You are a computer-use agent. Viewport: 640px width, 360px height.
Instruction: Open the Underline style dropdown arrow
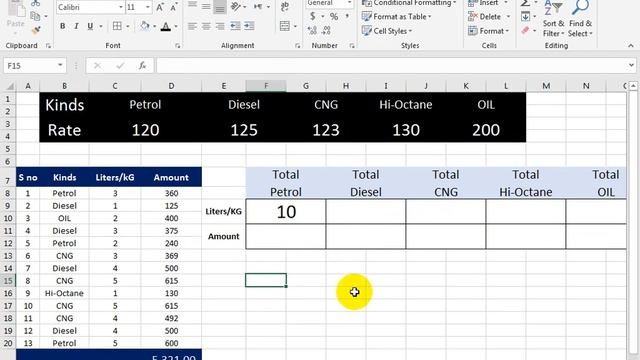[x=100, y=27]
